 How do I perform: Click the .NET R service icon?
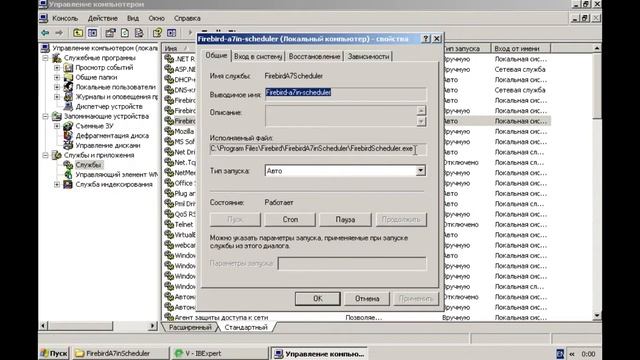point(169,59)
